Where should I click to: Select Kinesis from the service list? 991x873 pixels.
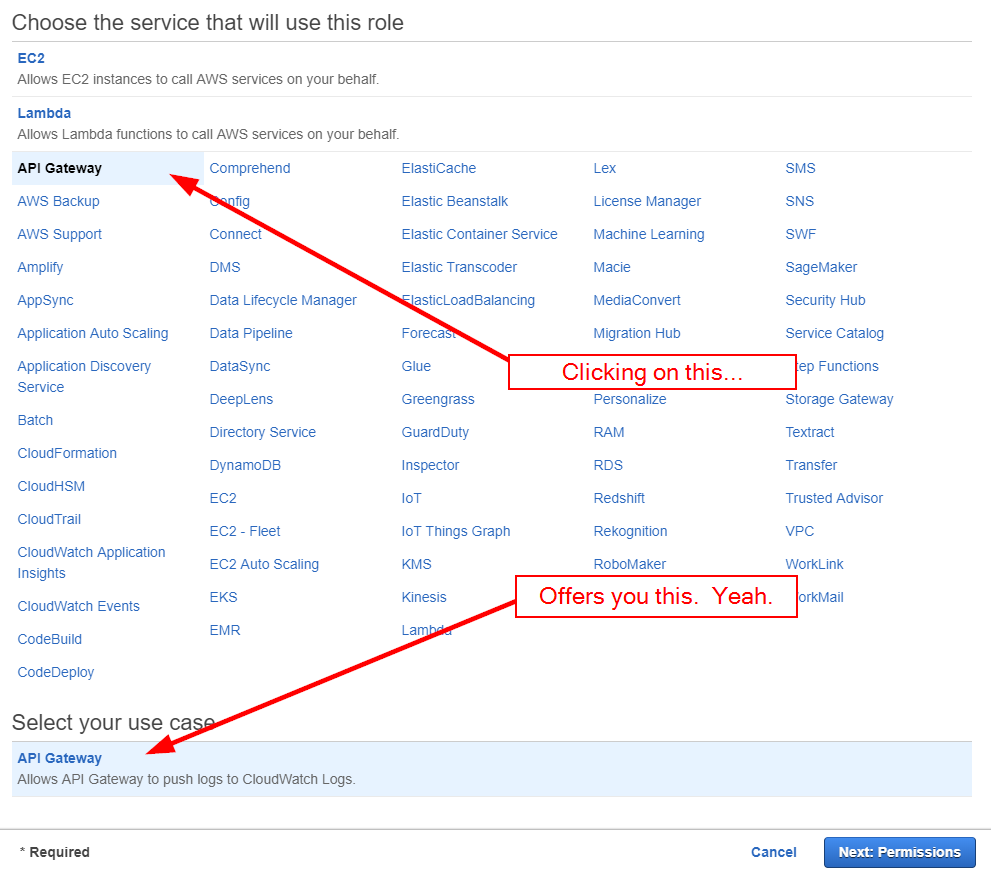424,597
